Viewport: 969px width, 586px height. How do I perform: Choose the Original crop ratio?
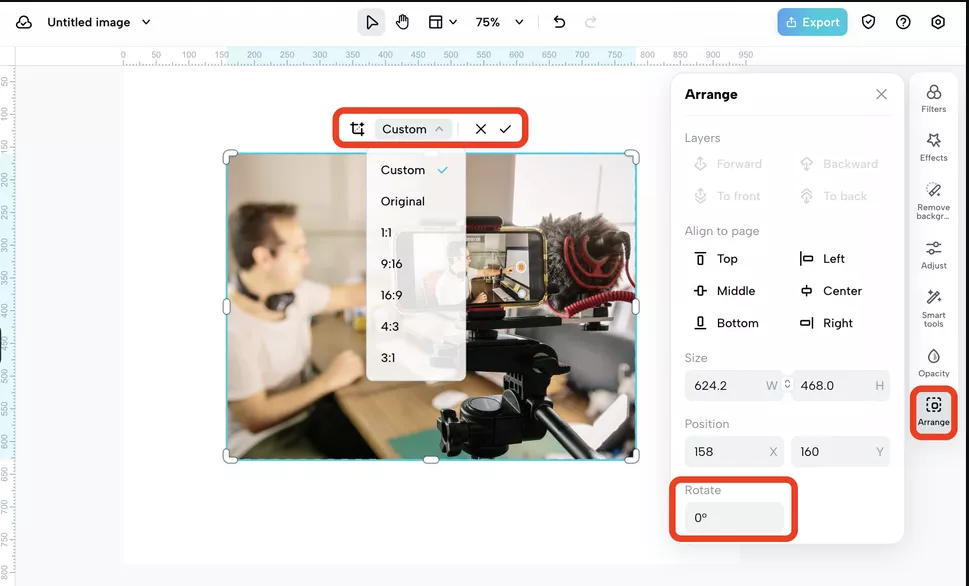pyautogui.click(x=402, y=201)
